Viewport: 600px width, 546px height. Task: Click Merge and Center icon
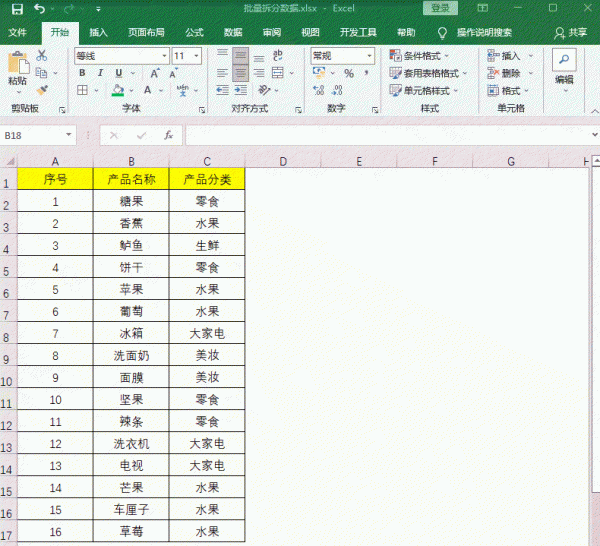278,73
